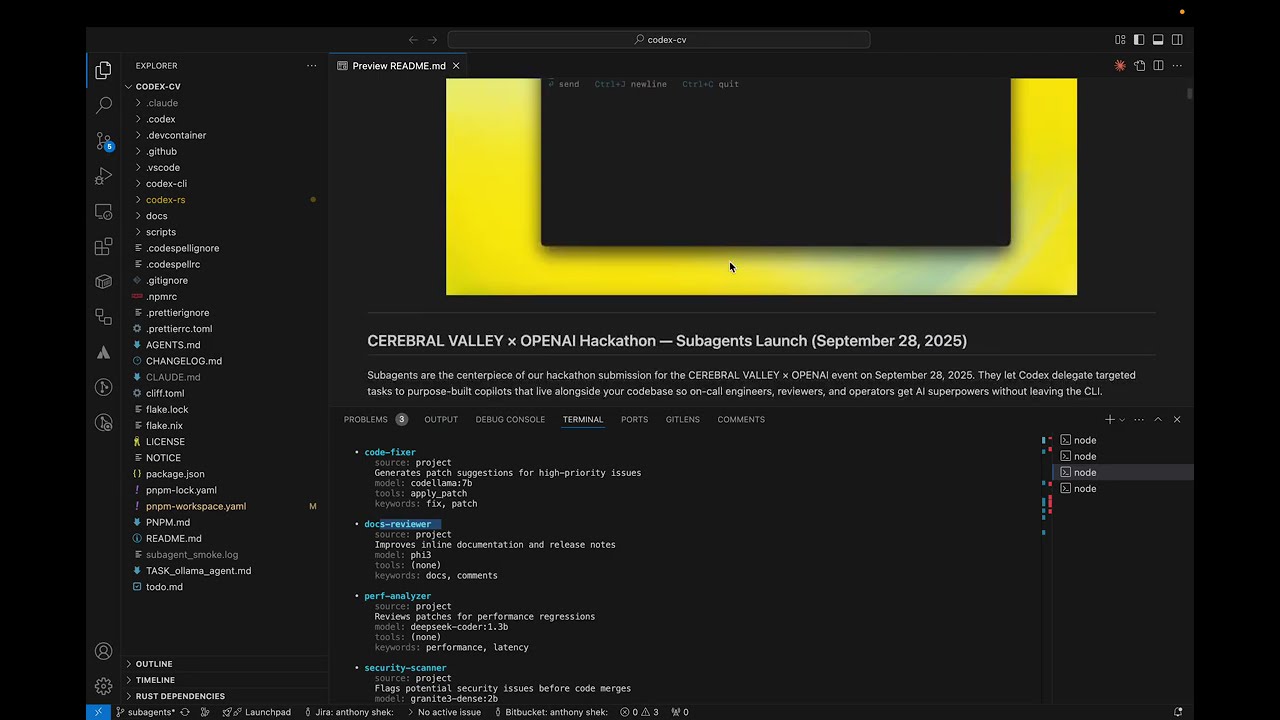Click errors and warnings count in status bar

(x=639, y=712)
